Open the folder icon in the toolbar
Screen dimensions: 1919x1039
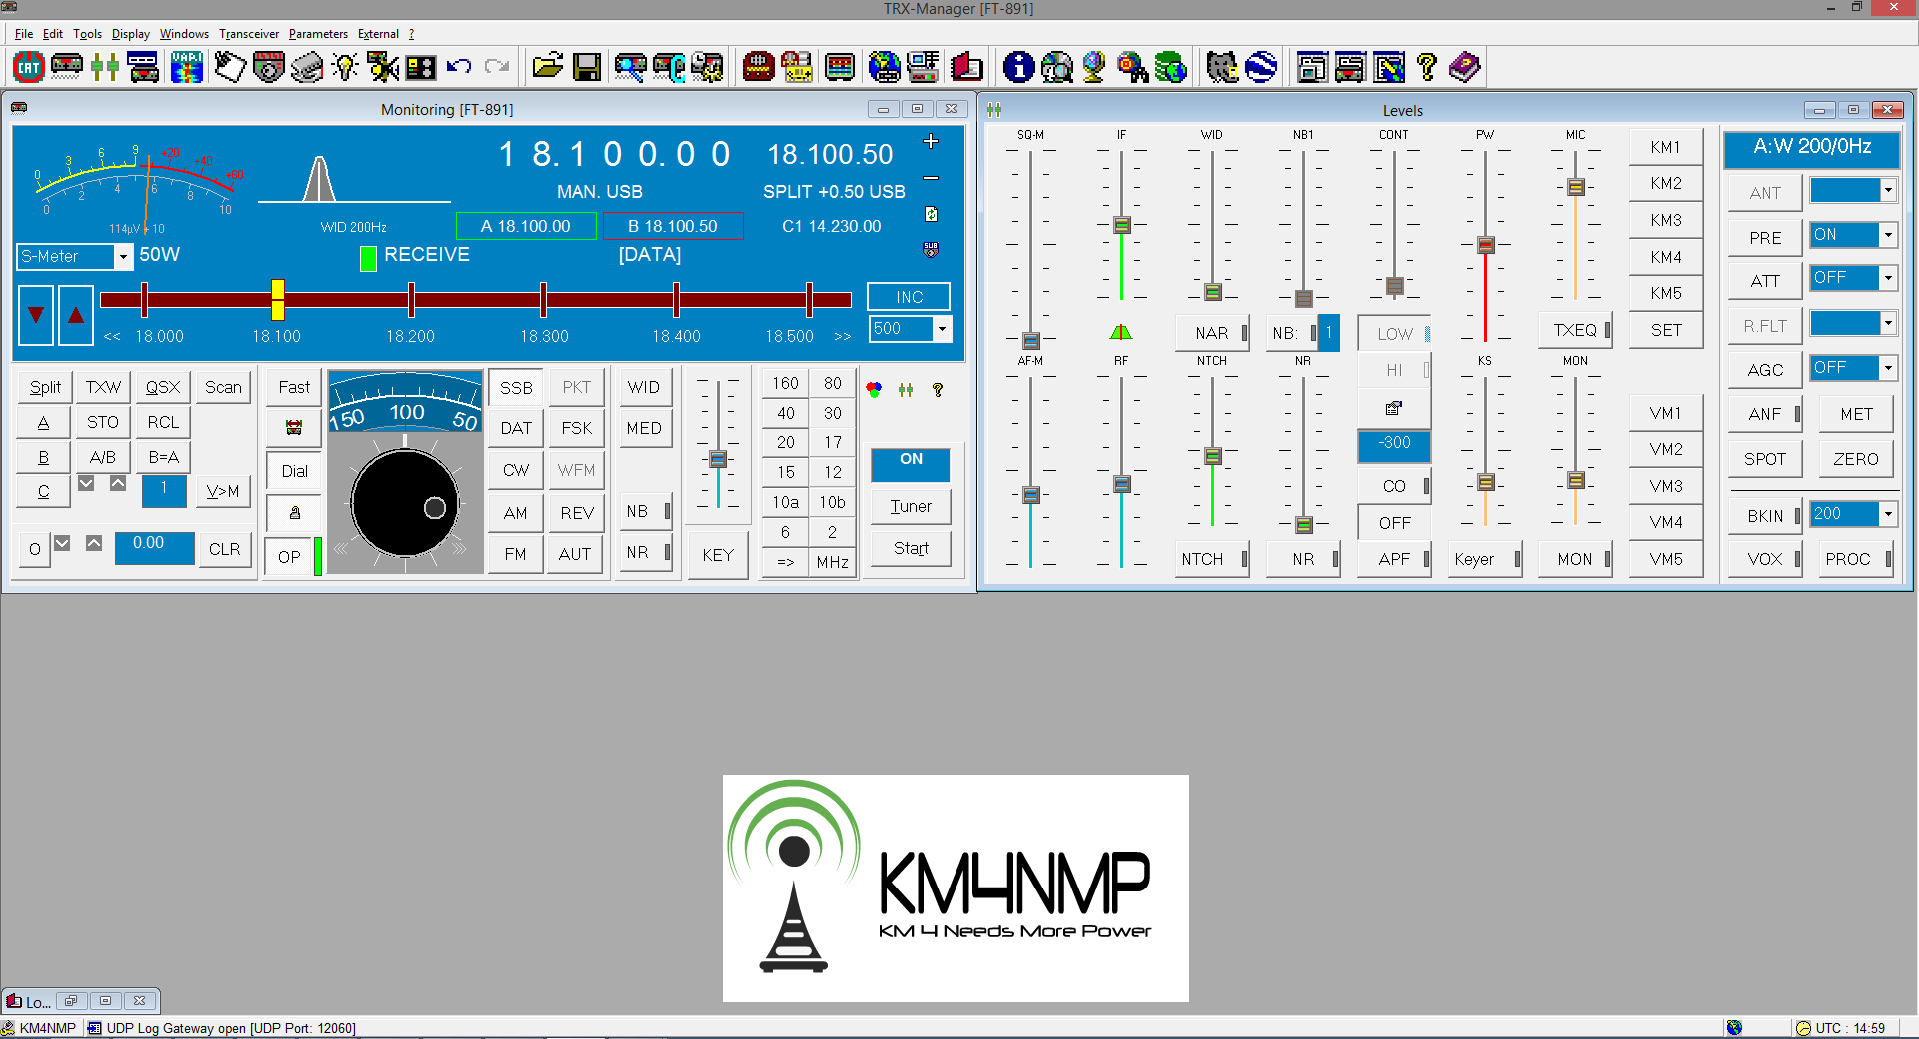click(547, 68)
